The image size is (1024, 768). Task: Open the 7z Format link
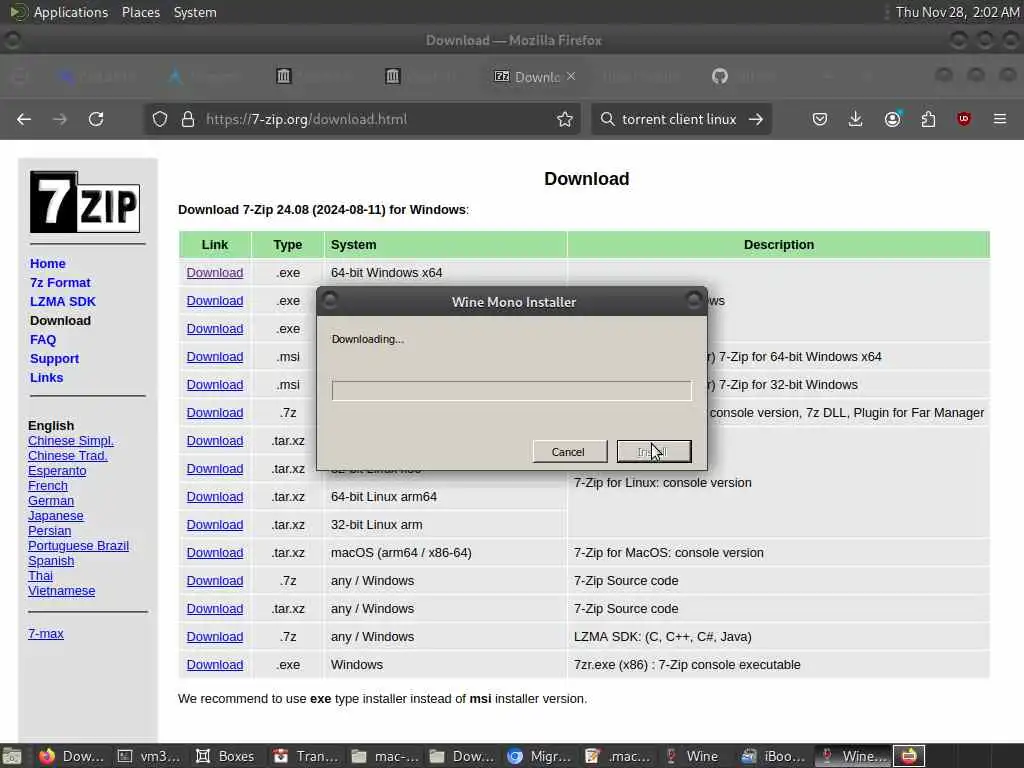coord(60,283)
